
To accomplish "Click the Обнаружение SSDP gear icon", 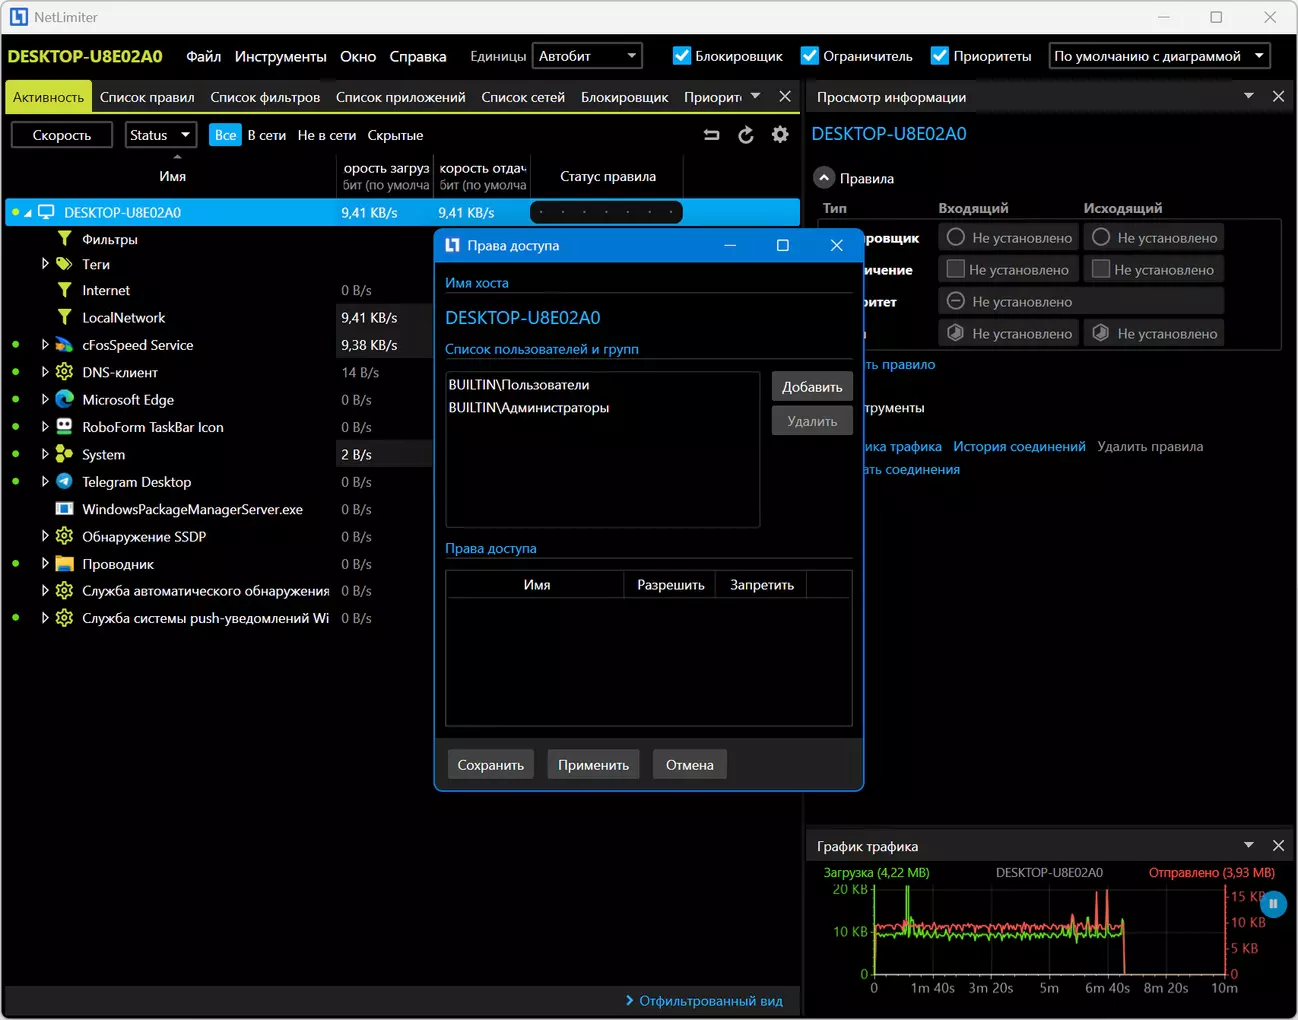I will [64, 536].
